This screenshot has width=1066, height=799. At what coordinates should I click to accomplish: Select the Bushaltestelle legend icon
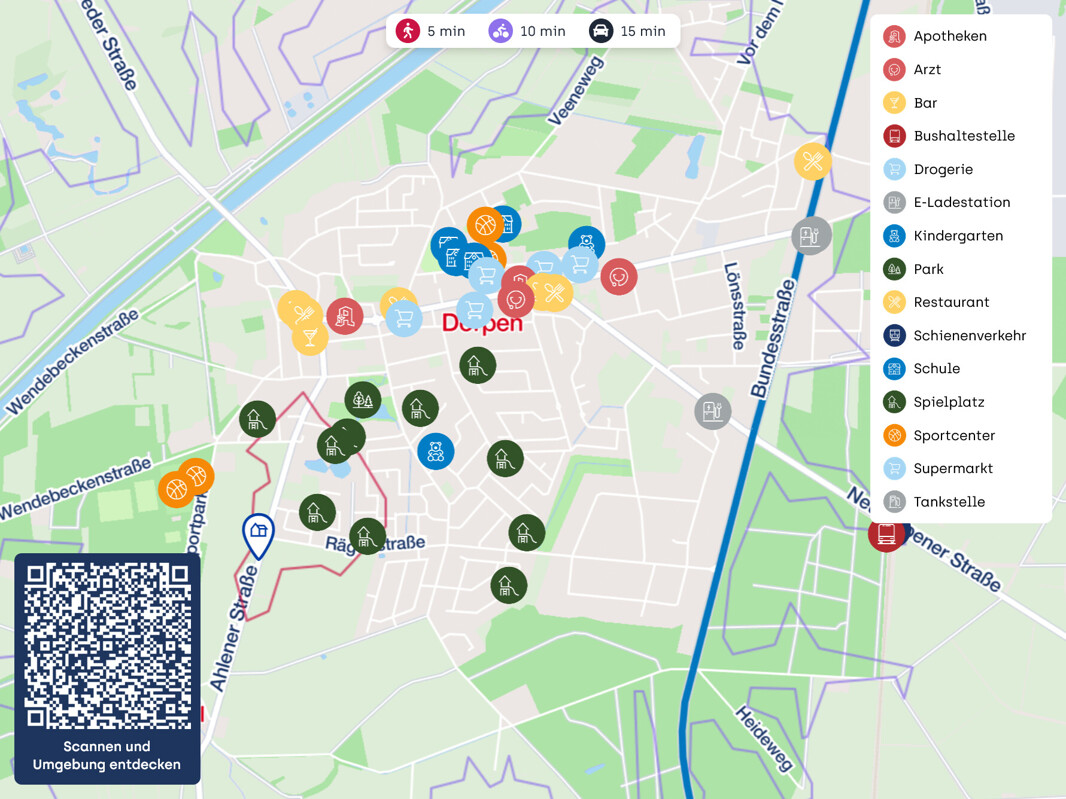click(x=894, y=136)
